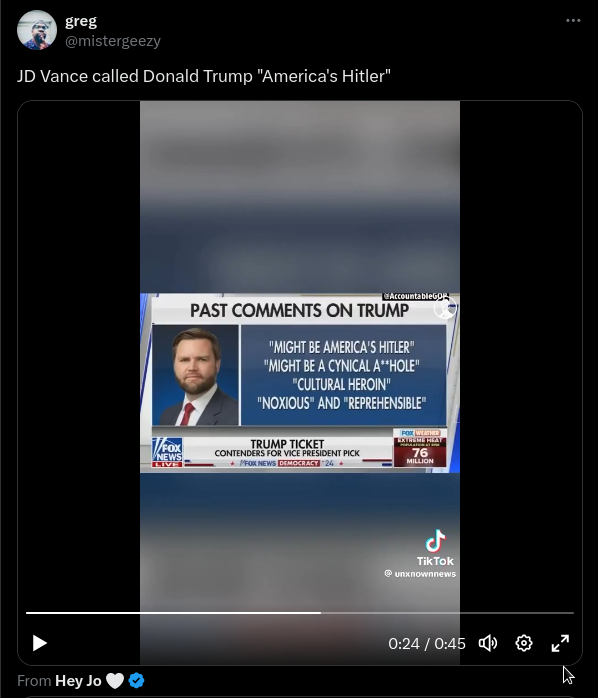598x698 pixels.
Task: Click the tweet text about JD Vance
Action: [203, 76]
